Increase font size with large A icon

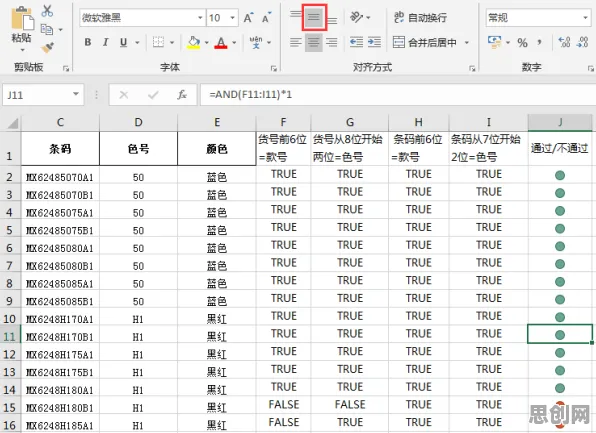(248, 17)
